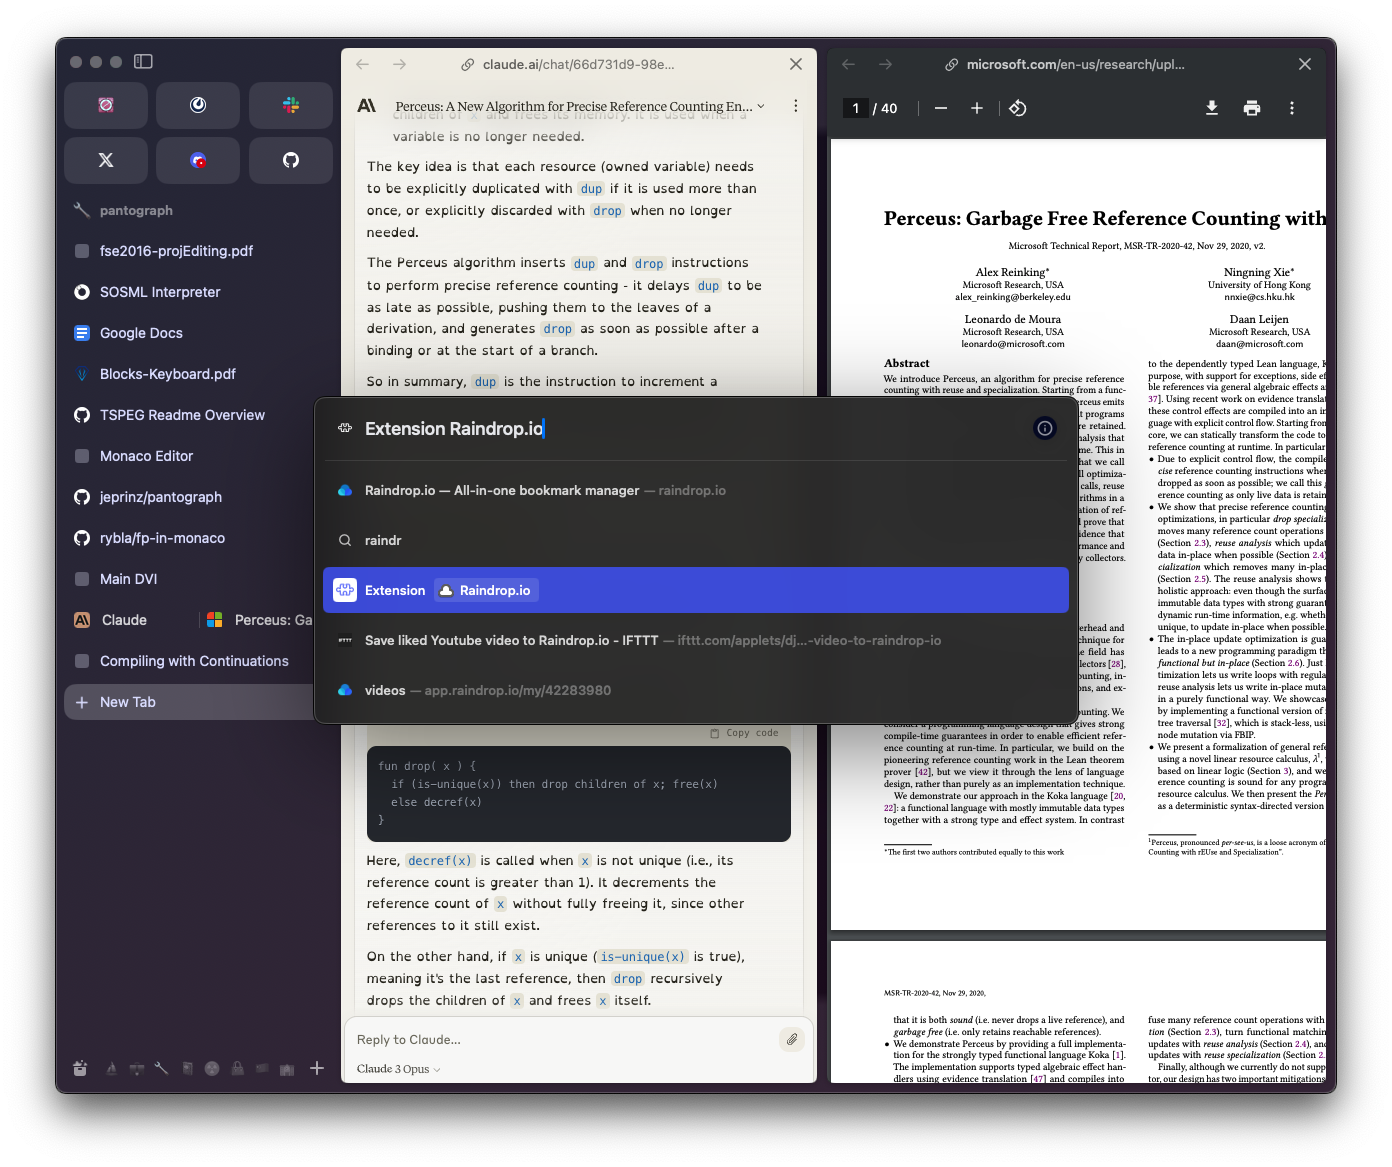Viewport: 1392px width, 1167px height.
Task: Select Raindrop.io bookmark manager suggestion
Action: pyautogui.click(x=696, y=490)
